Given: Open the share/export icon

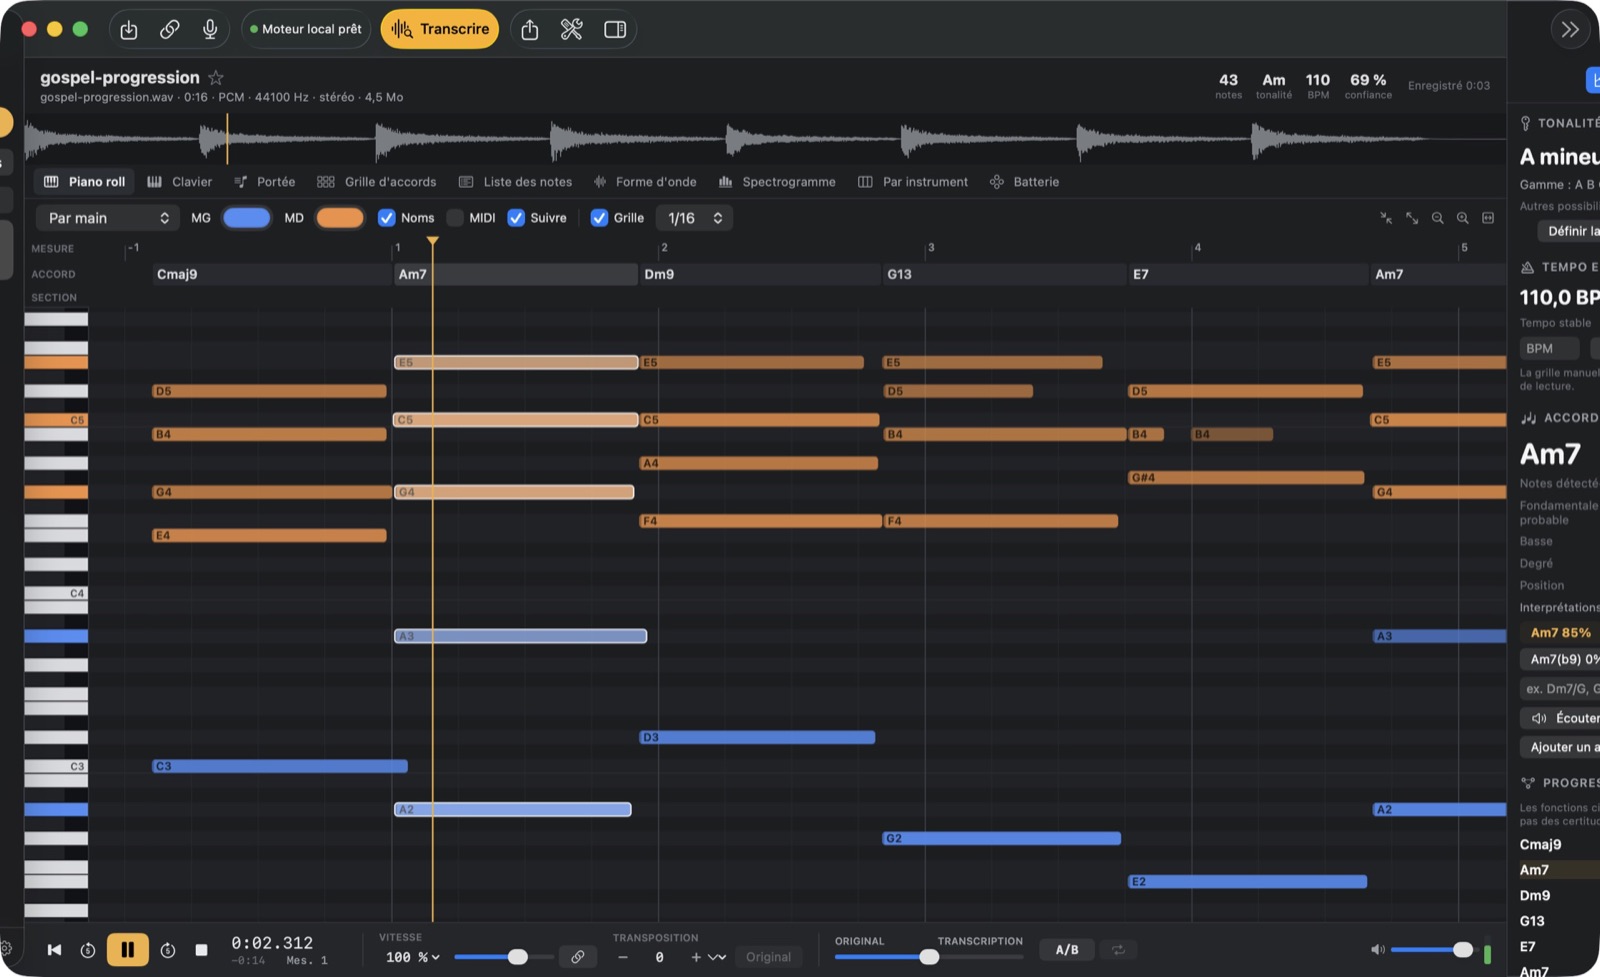Looking at the screenshot, I should tap(530, 29).
